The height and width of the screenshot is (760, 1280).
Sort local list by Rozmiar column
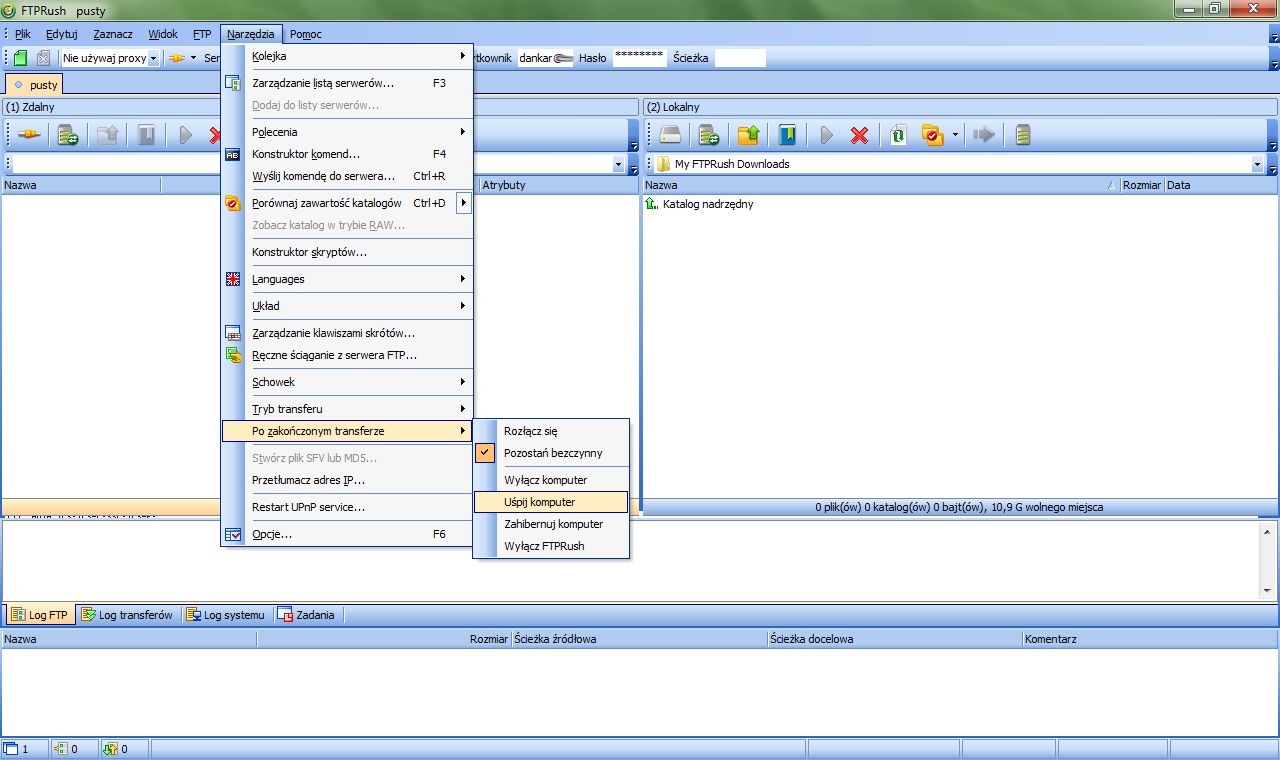tap(1141, 185)
